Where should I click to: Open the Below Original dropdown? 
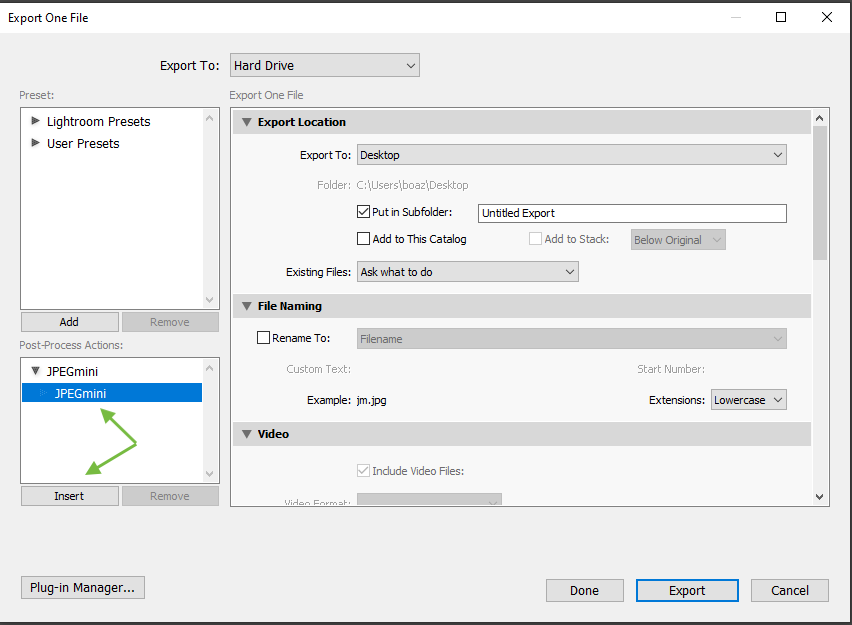point(678,240)
